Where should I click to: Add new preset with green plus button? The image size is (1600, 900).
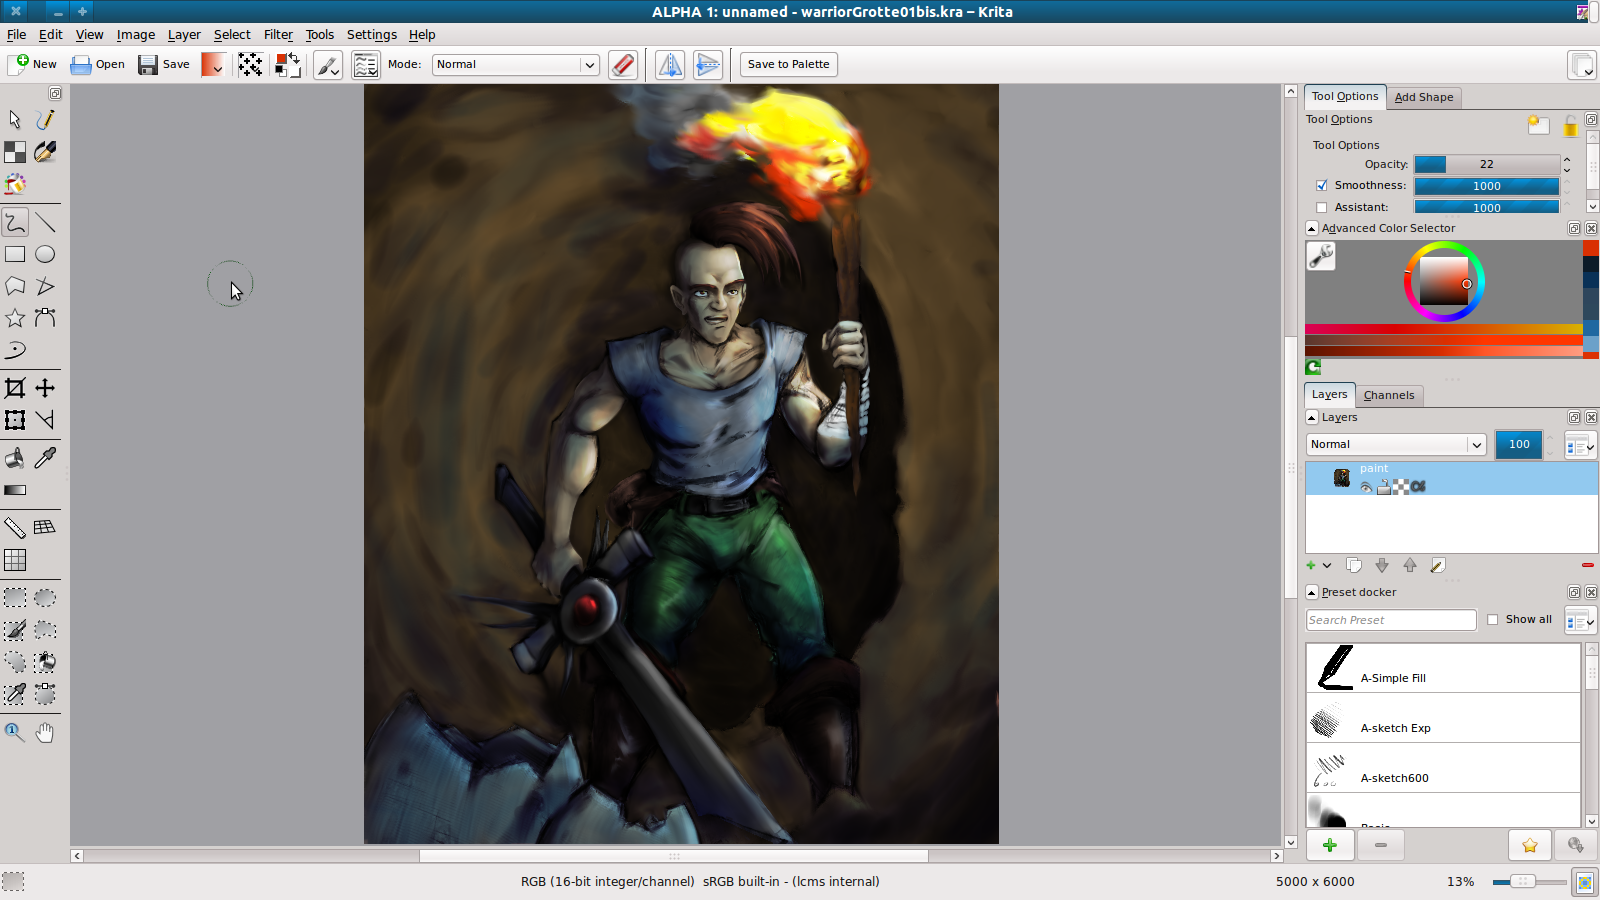(1330, 846)
